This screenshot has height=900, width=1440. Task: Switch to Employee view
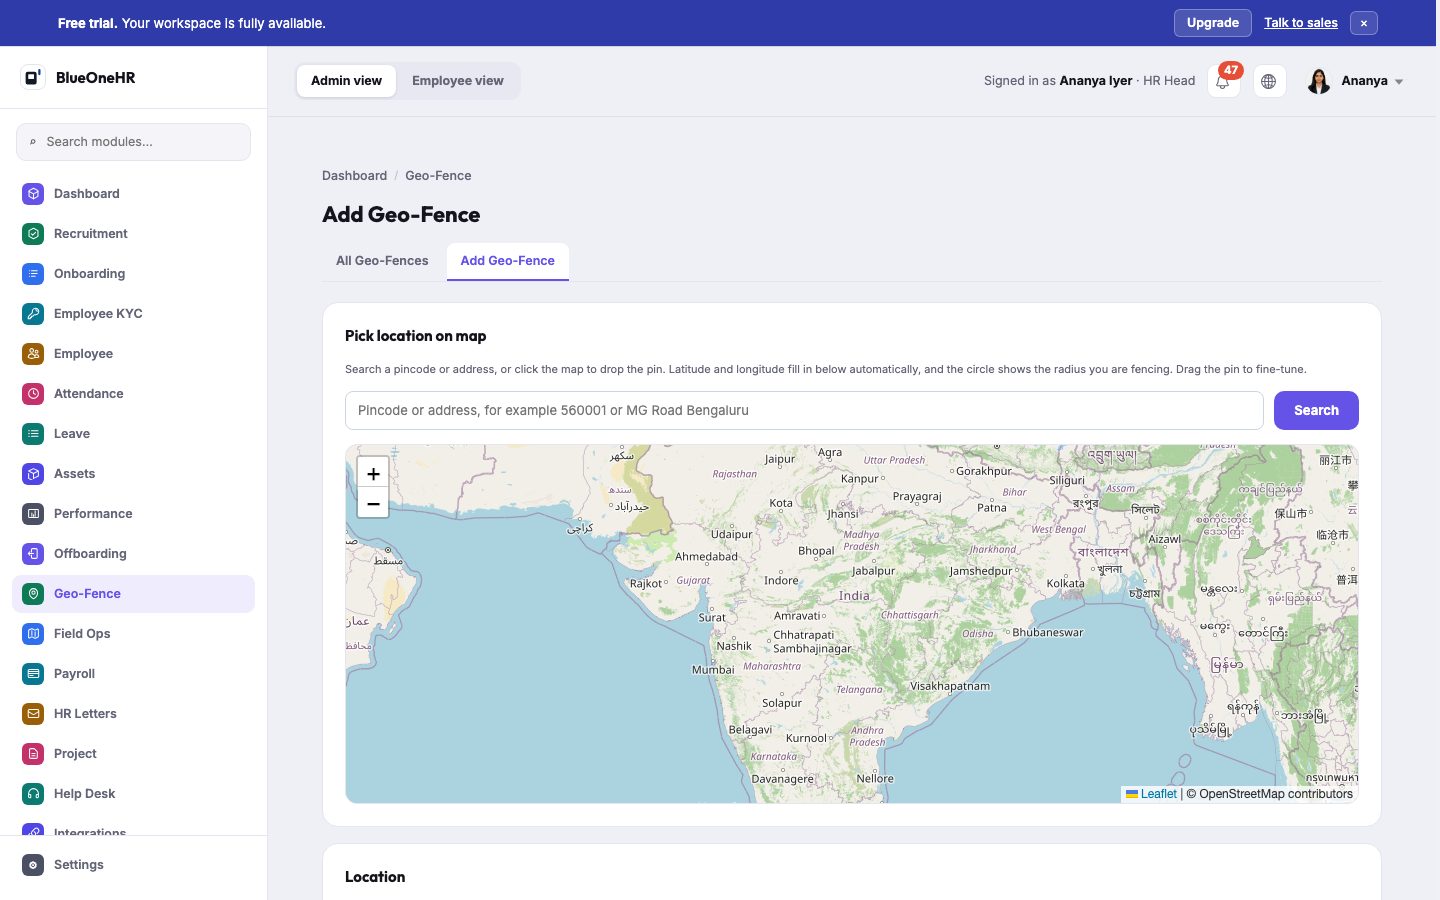pyautogui.click(x=458, y=81)
